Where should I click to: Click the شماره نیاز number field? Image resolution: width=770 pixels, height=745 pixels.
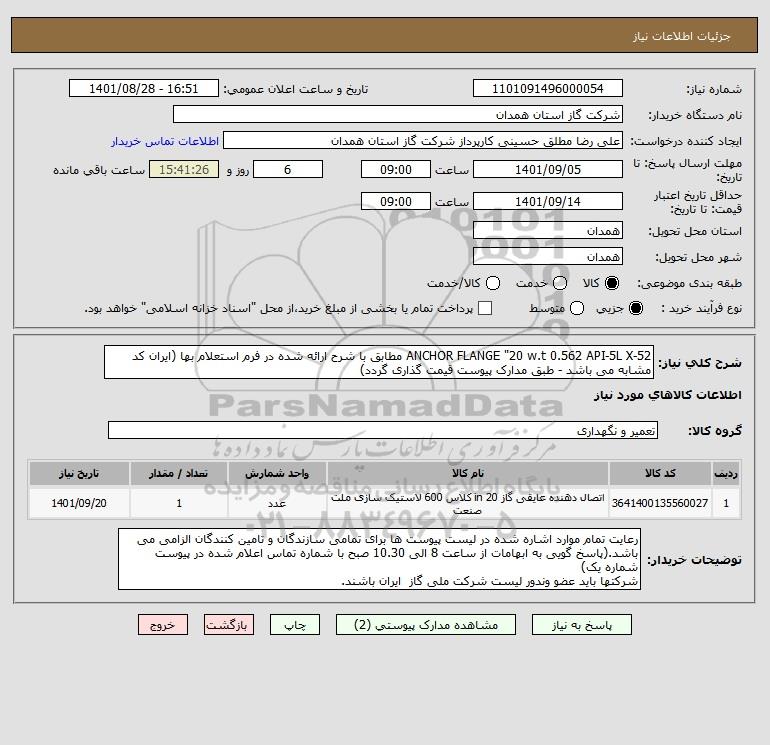click(x=548, y=88)
